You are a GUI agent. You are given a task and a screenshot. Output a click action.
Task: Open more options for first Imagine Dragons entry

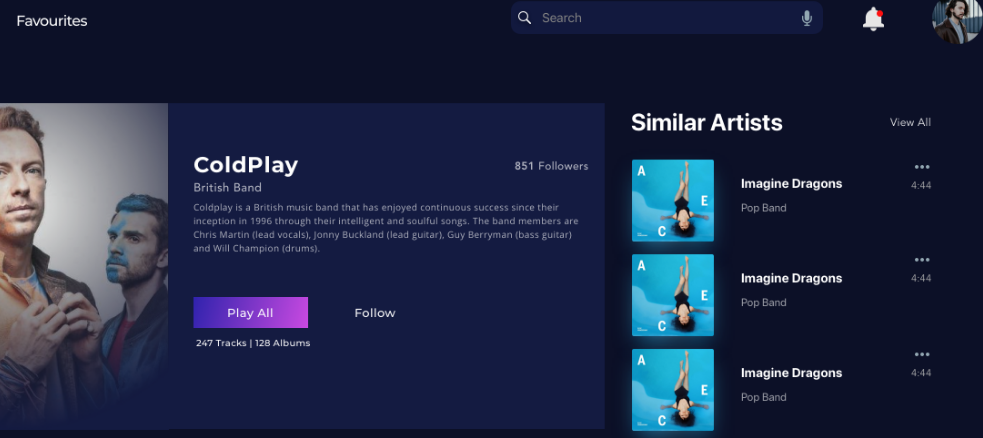[x=921, y=167]
